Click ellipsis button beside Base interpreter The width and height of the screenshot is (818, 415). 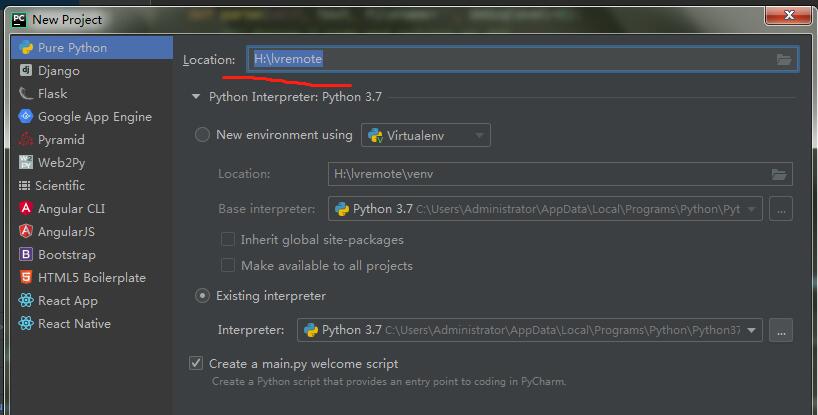781,209
